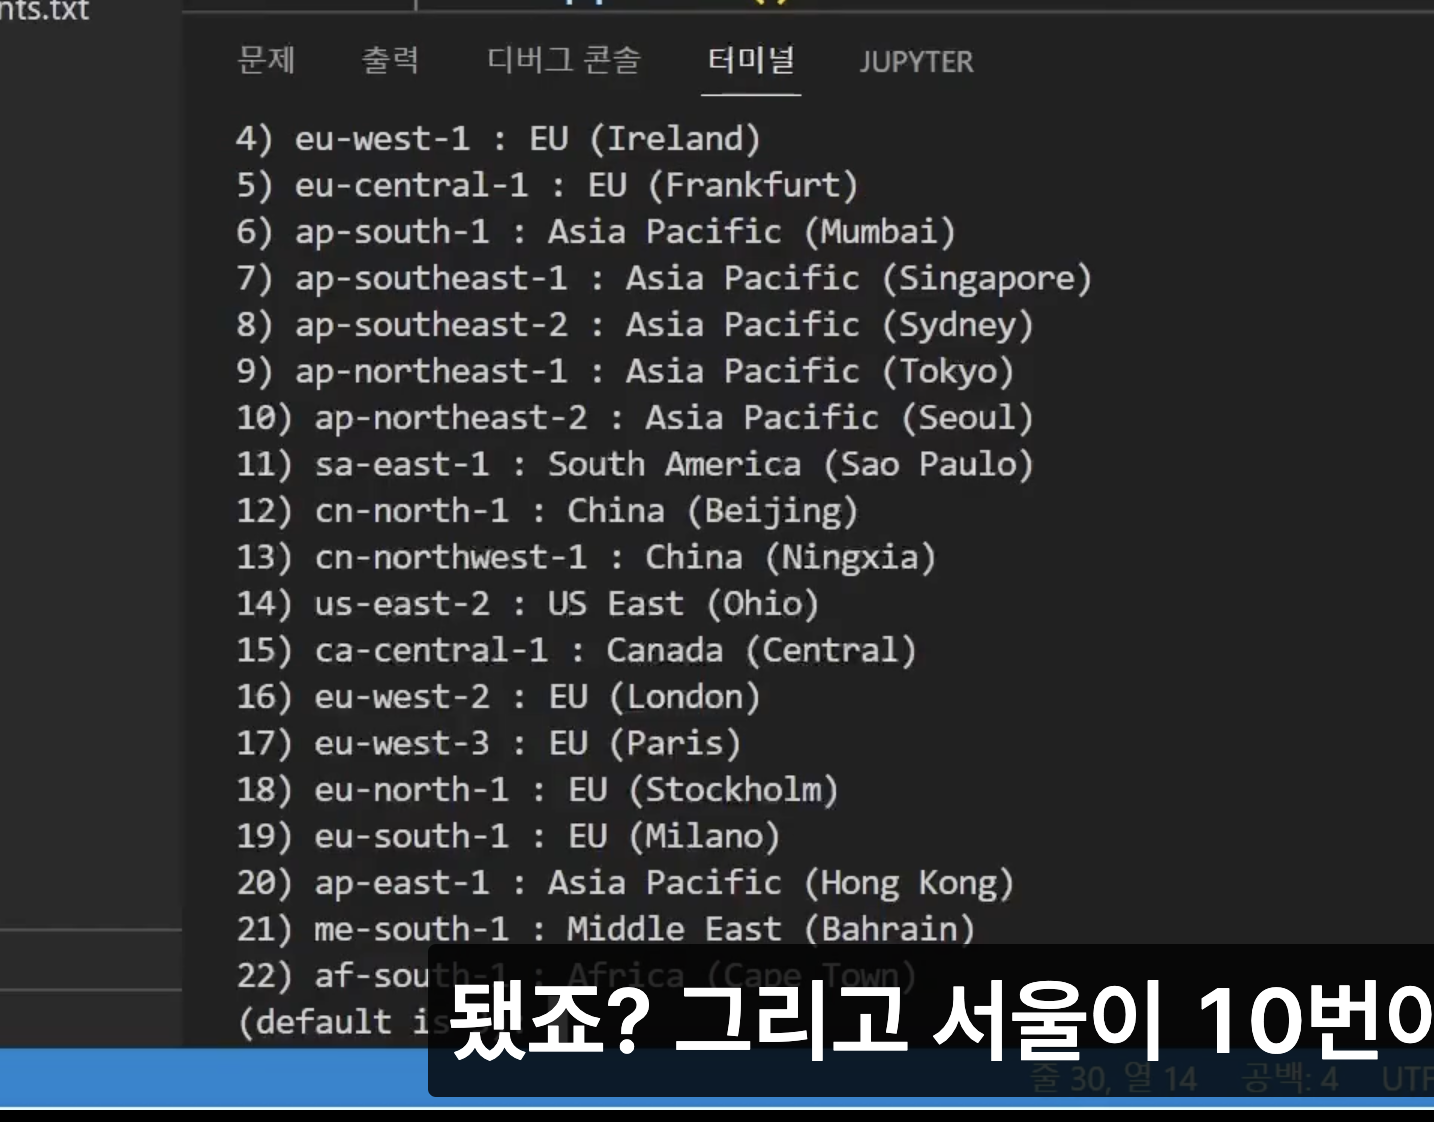Click the 'ap-northeast-1 : Asia Pacific (Tokyo)' line
The height and width of the screenshot is (1122, 1434).
point(625,371)
